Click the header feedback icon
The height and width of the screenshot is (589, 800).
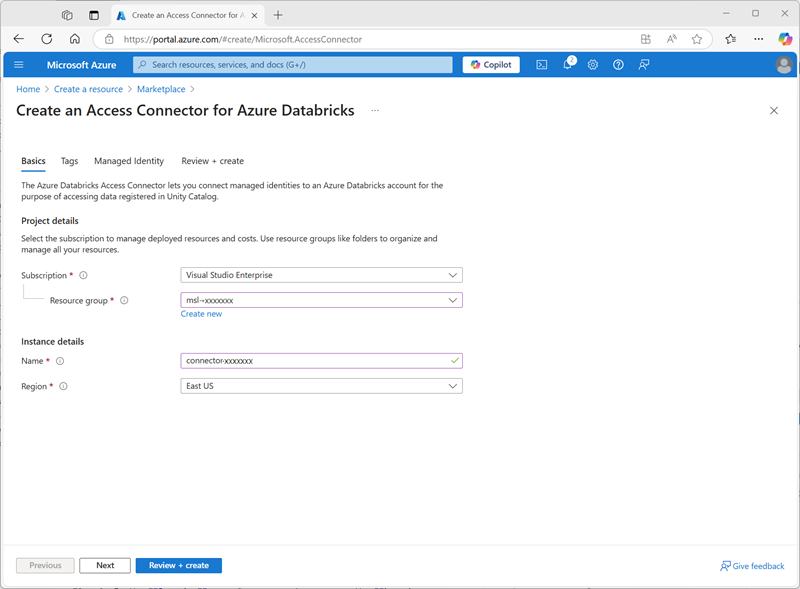[x=644, y=65]
